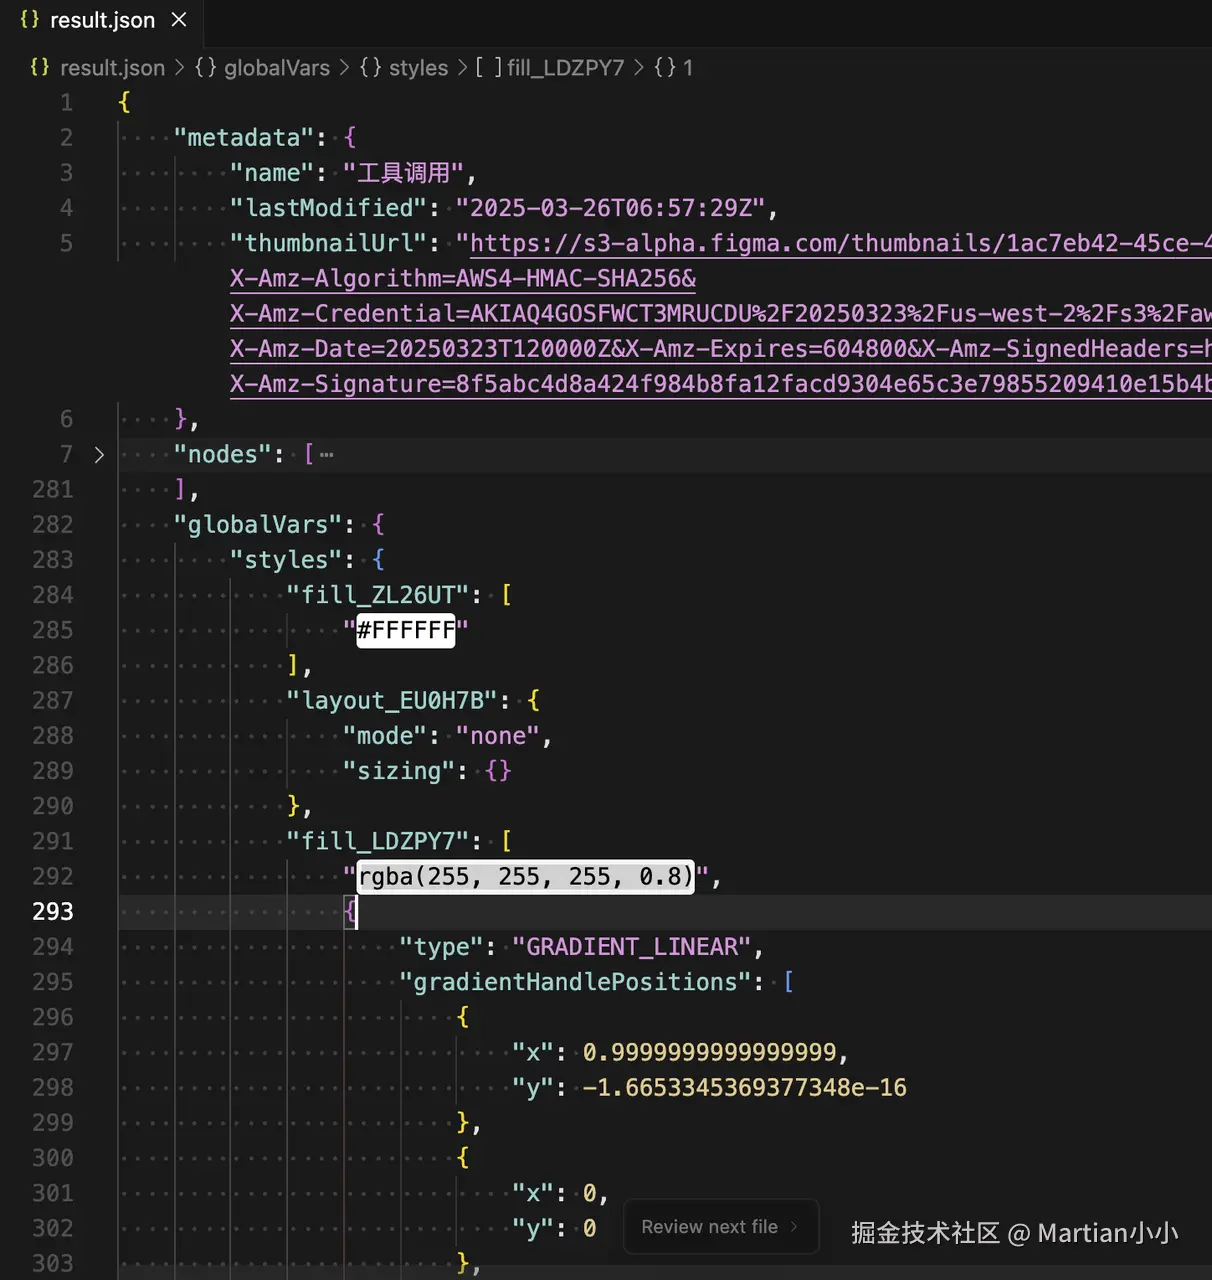Click the 0.9999999999999999 x value
This screenshot has height=1280, width=1212.
[x=710, y=1053]
